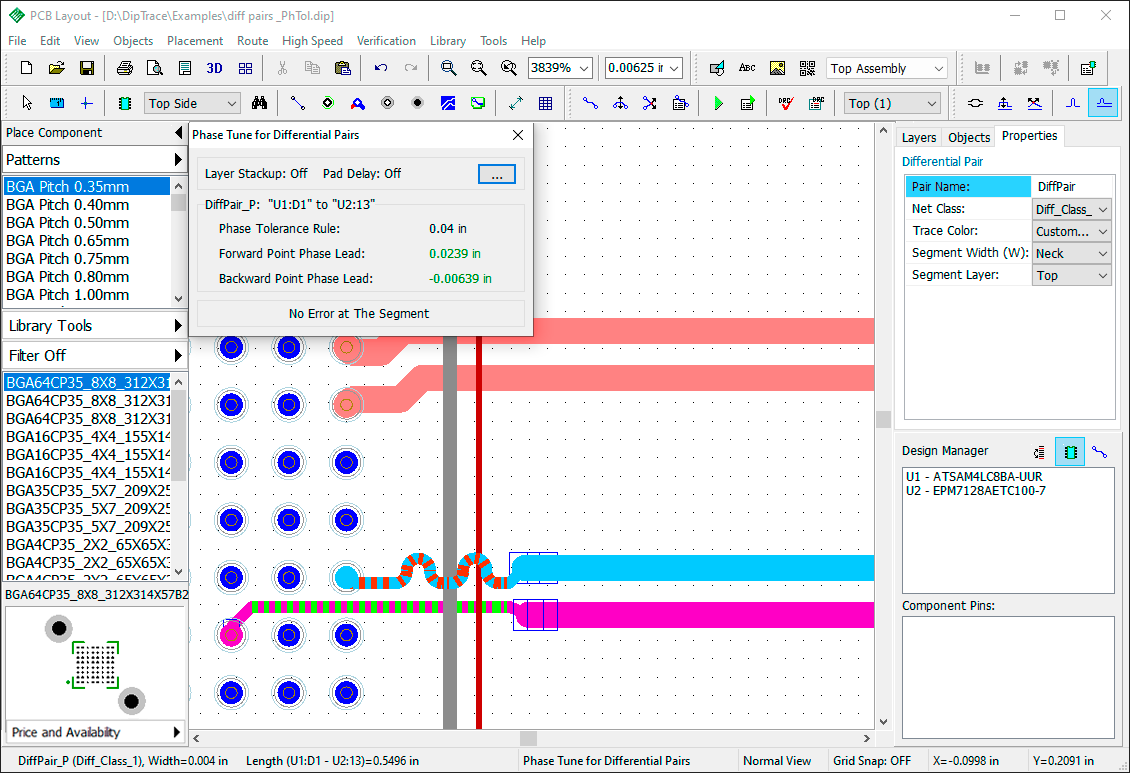The height and width of the screenshot is (773, 1130).
Task: Run DRC check with red checkmark
Action: click(x=786, y=103)
